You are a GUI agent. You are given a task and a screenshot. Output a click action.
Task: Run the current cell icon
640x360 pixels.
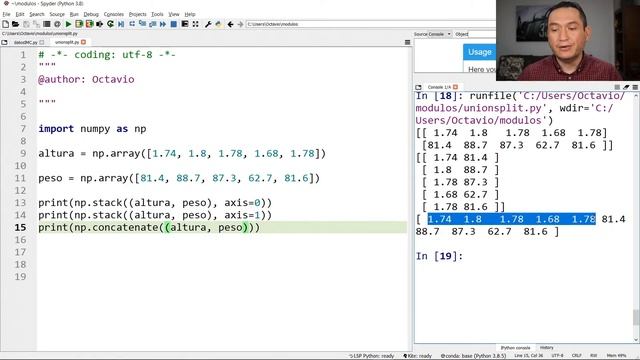79,24
